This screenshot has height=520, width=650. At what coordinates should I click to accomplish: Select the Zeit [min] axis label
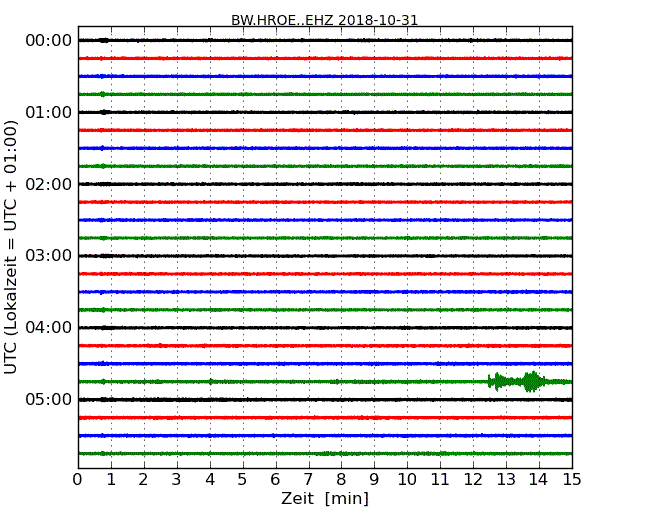tap(325, 498)
